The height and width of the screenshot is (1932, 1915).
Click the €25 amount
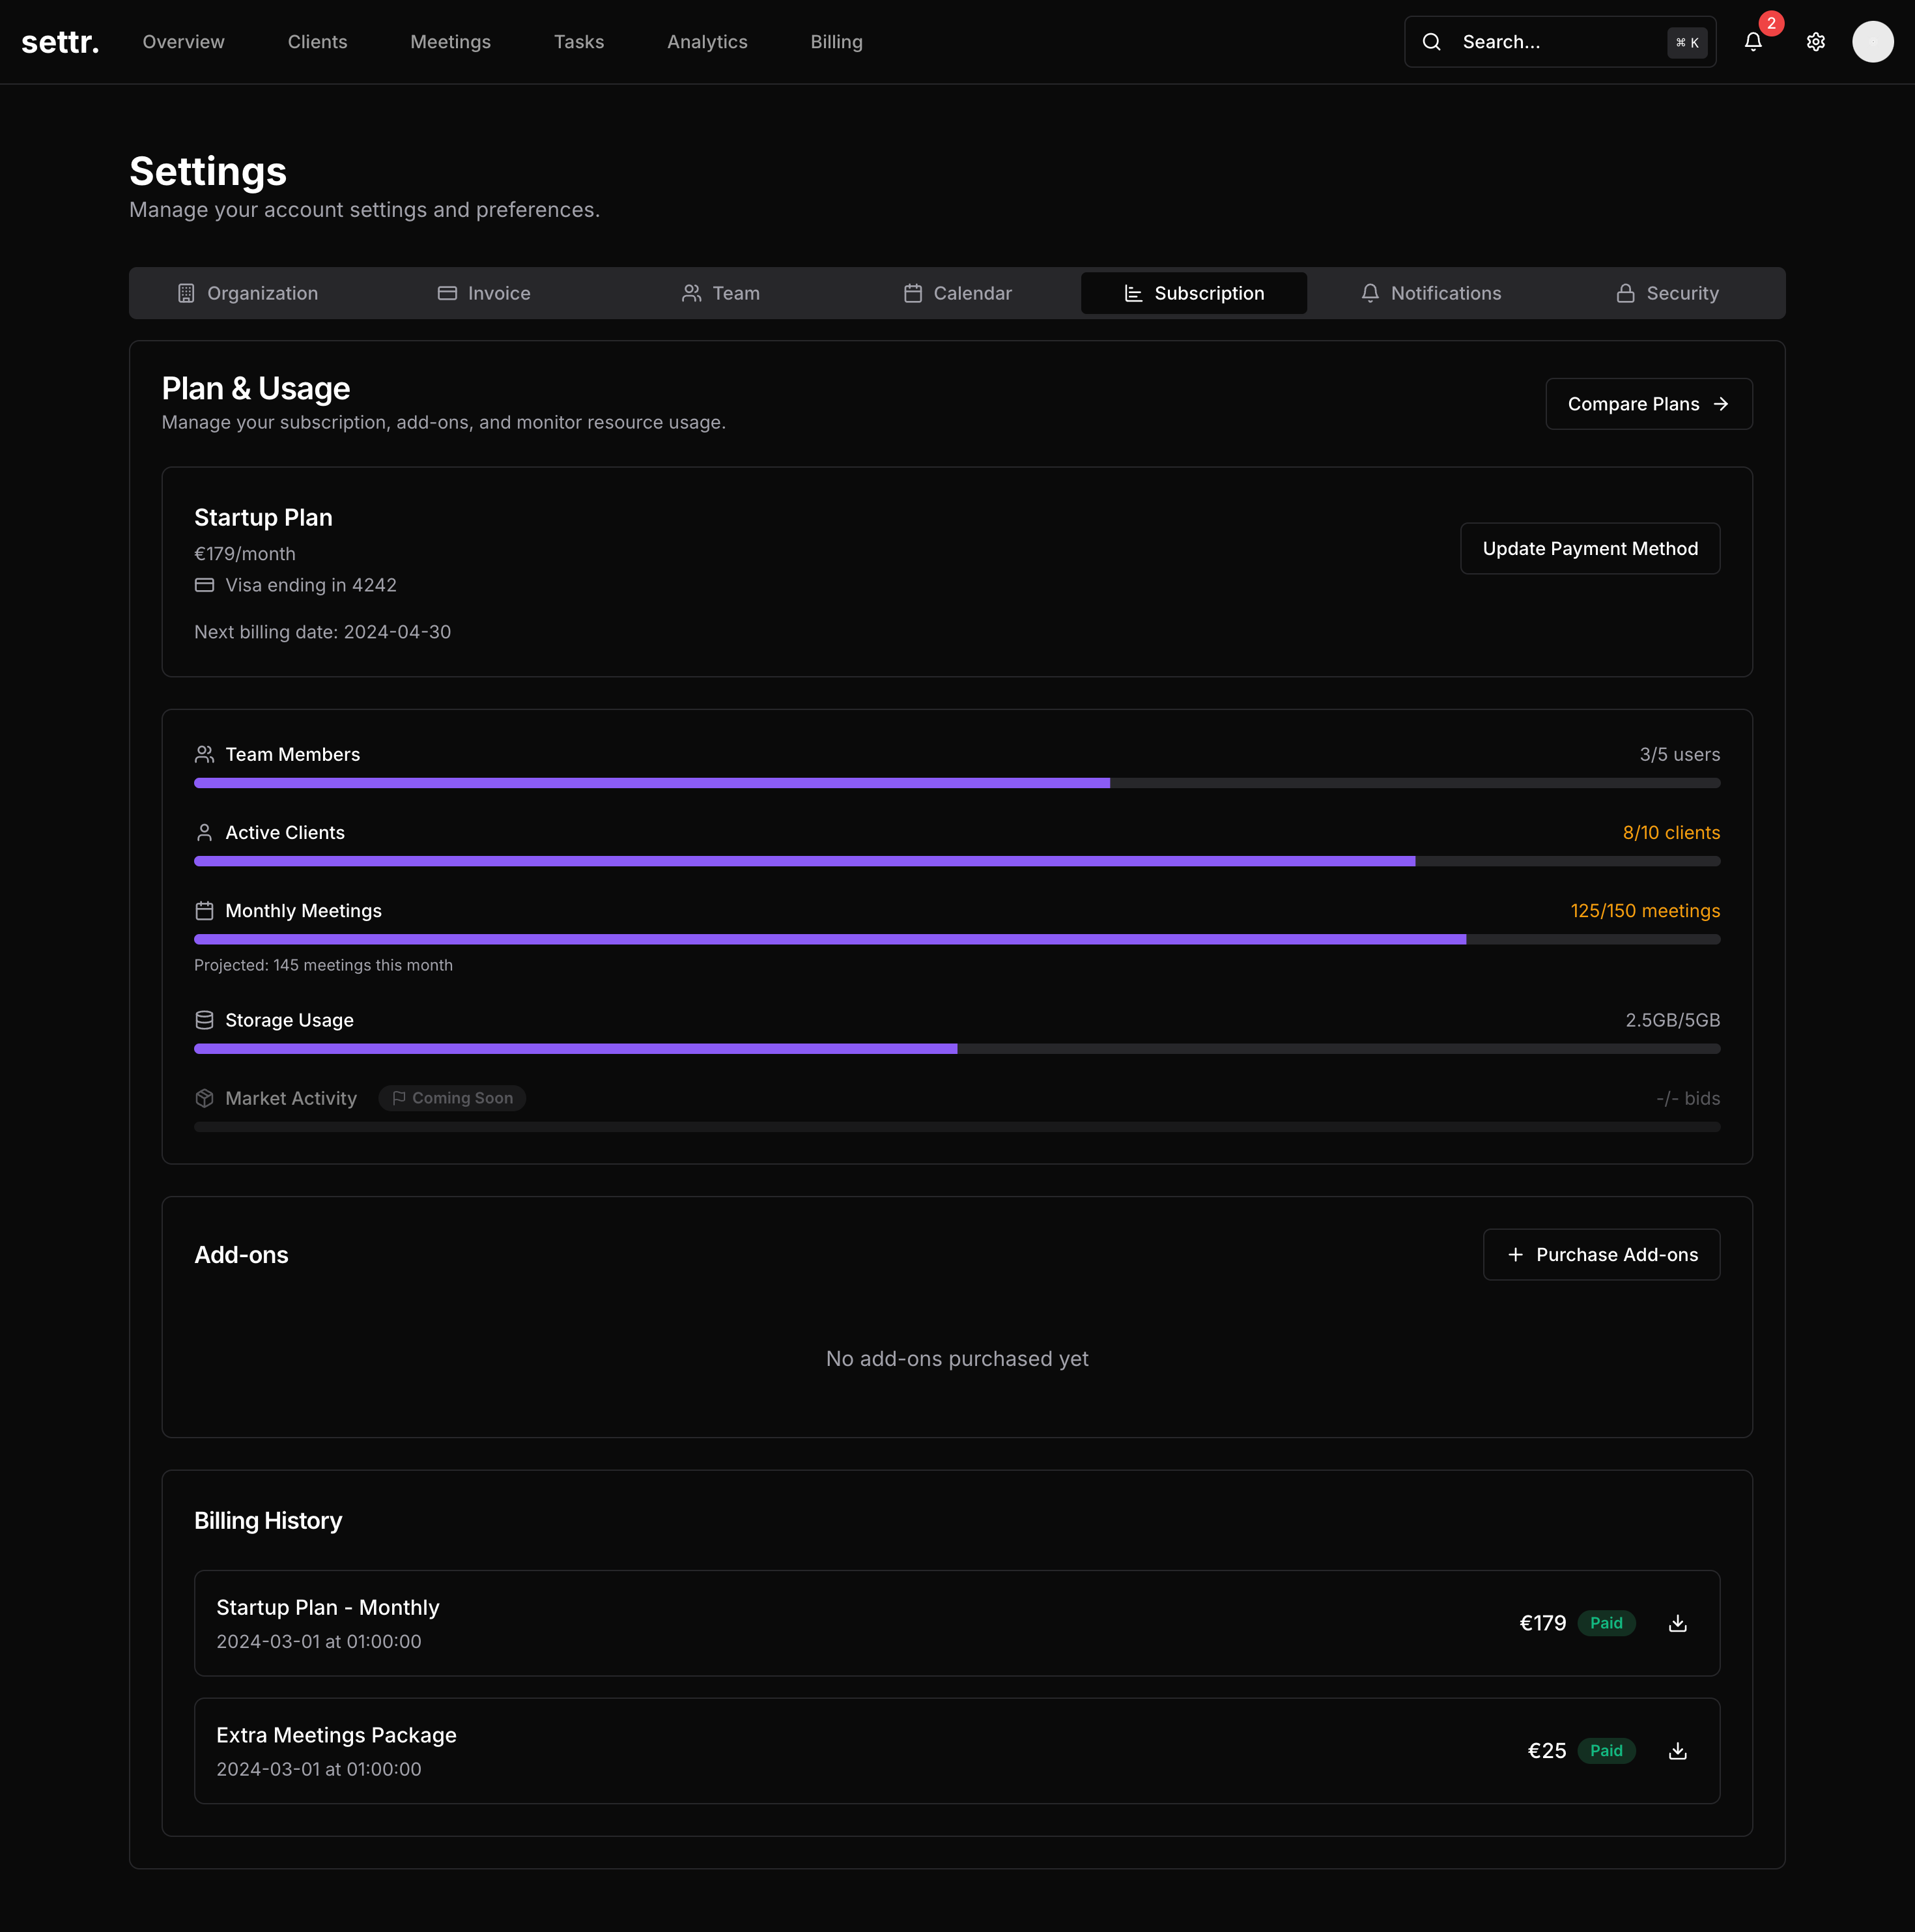(x=1546, y=1751)
